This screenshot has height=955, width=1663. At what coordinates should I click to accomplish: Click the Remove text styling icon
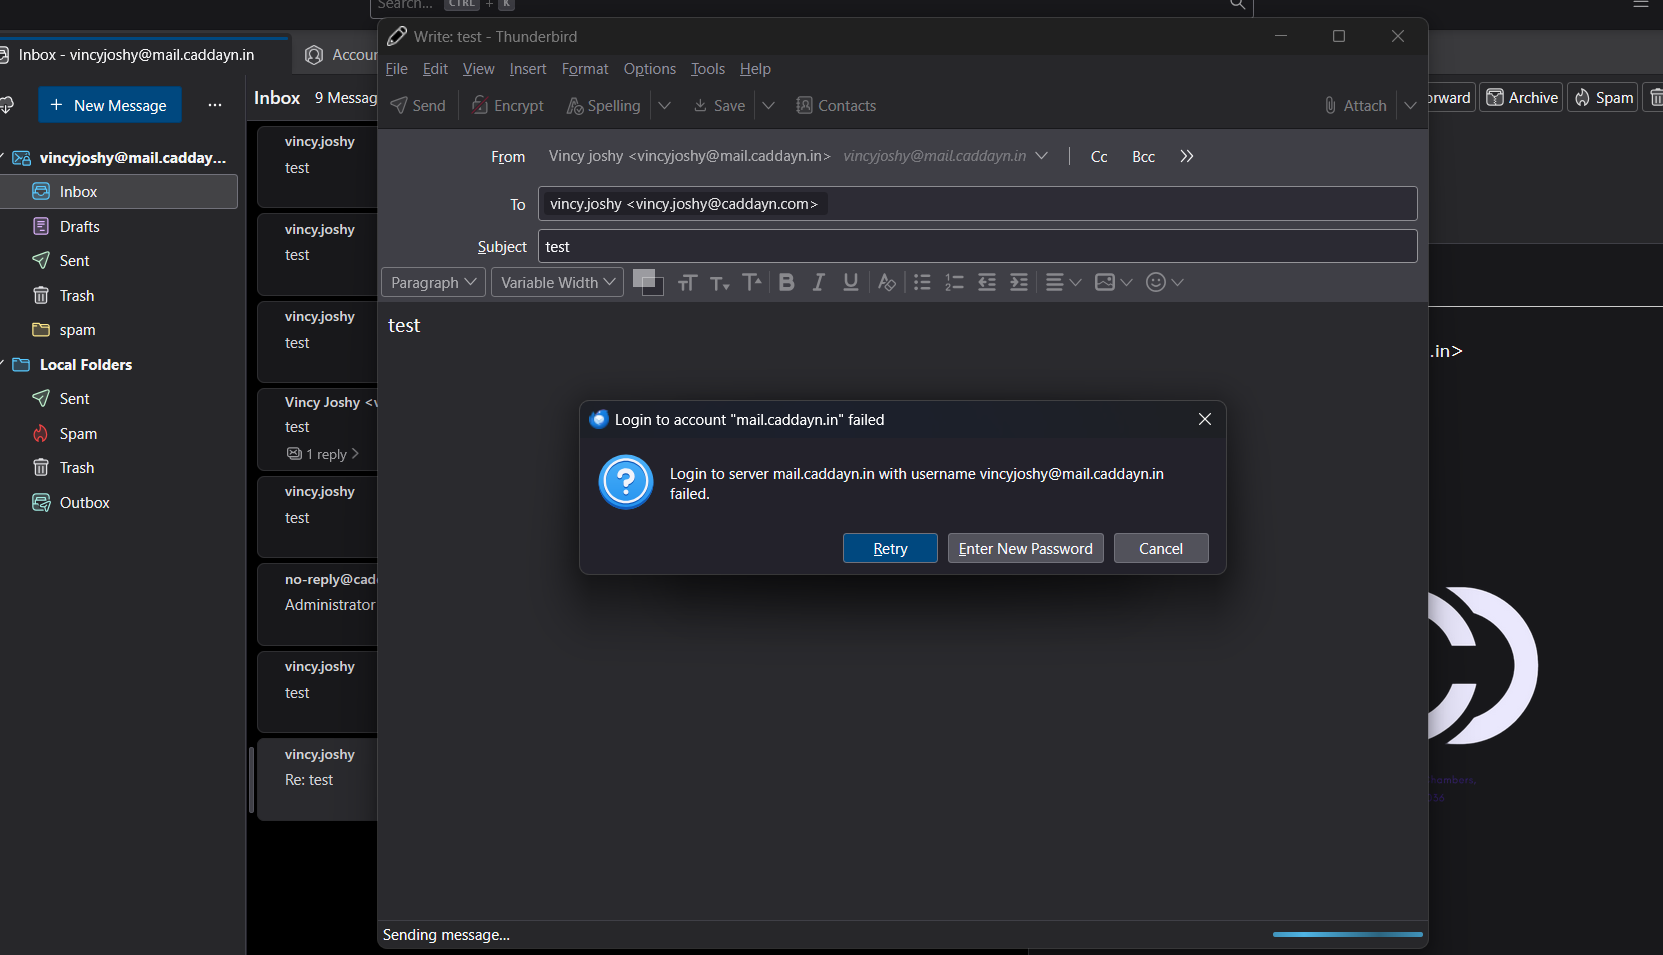click(886, 283)
